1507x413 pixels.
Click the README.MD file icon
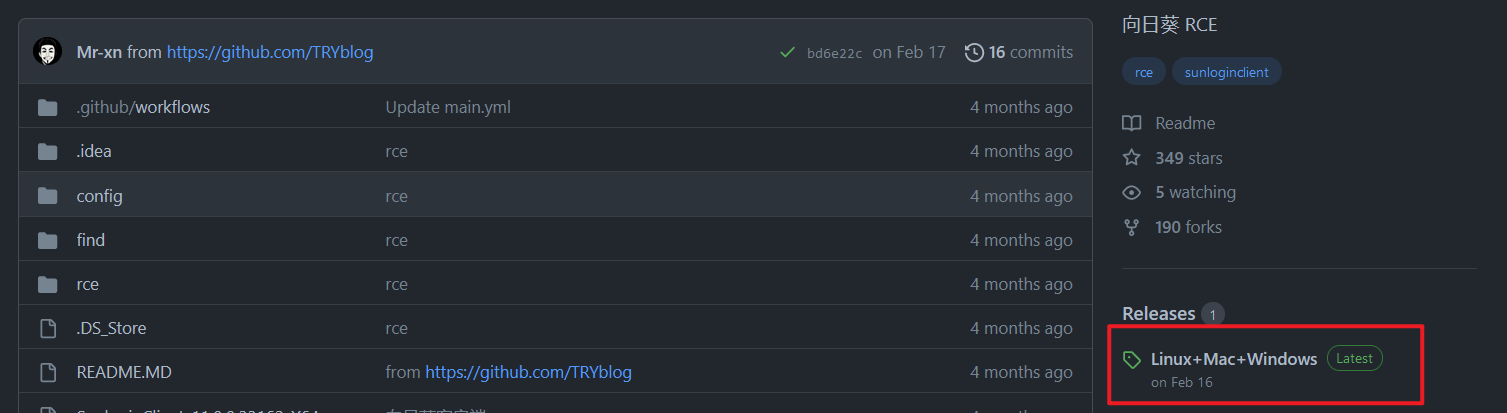pyautogui.click(x=47, y=372)
